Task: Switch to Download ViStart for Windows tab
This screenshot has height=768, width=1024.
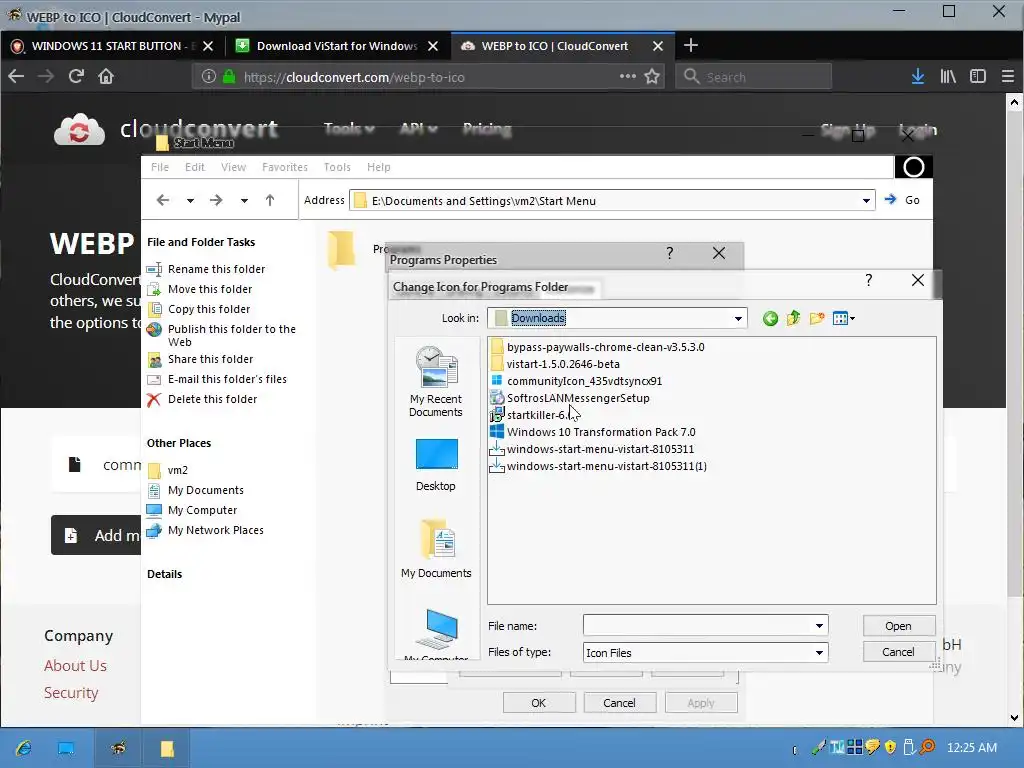Action: click(x=337, y=46)
